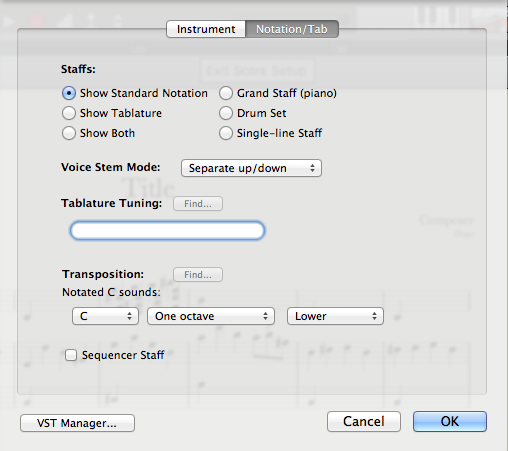
Task: Open the VST Manager dialog
Action: click(77, 423)
